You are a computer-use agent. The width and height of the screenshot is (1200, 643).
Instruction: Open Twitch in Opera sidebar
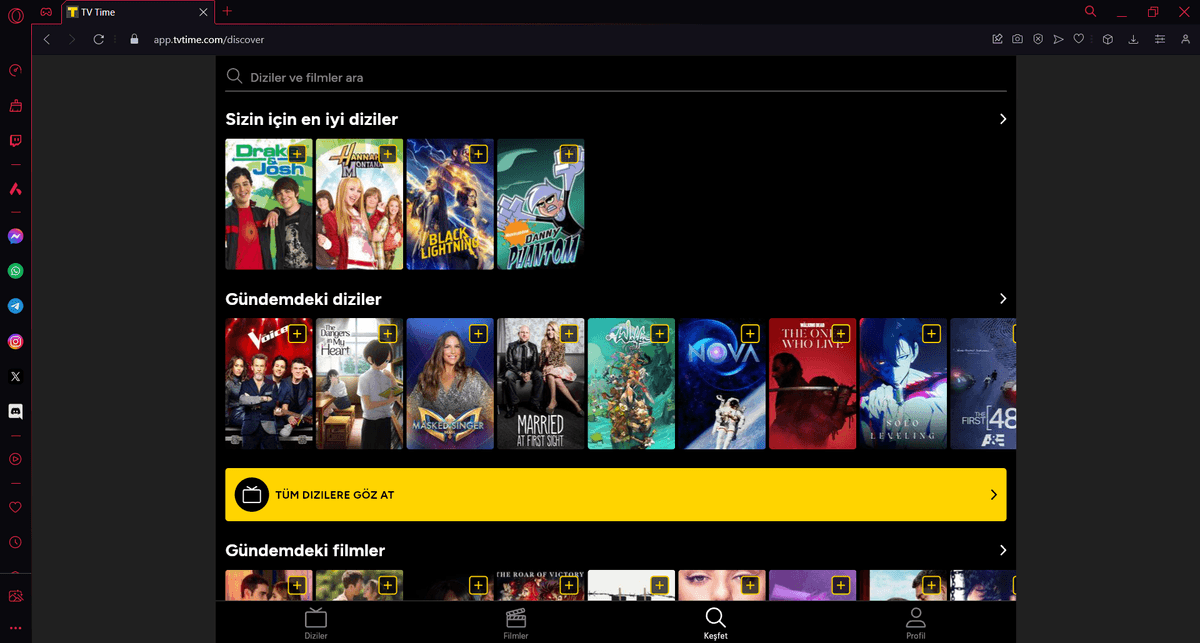point(15,141)
